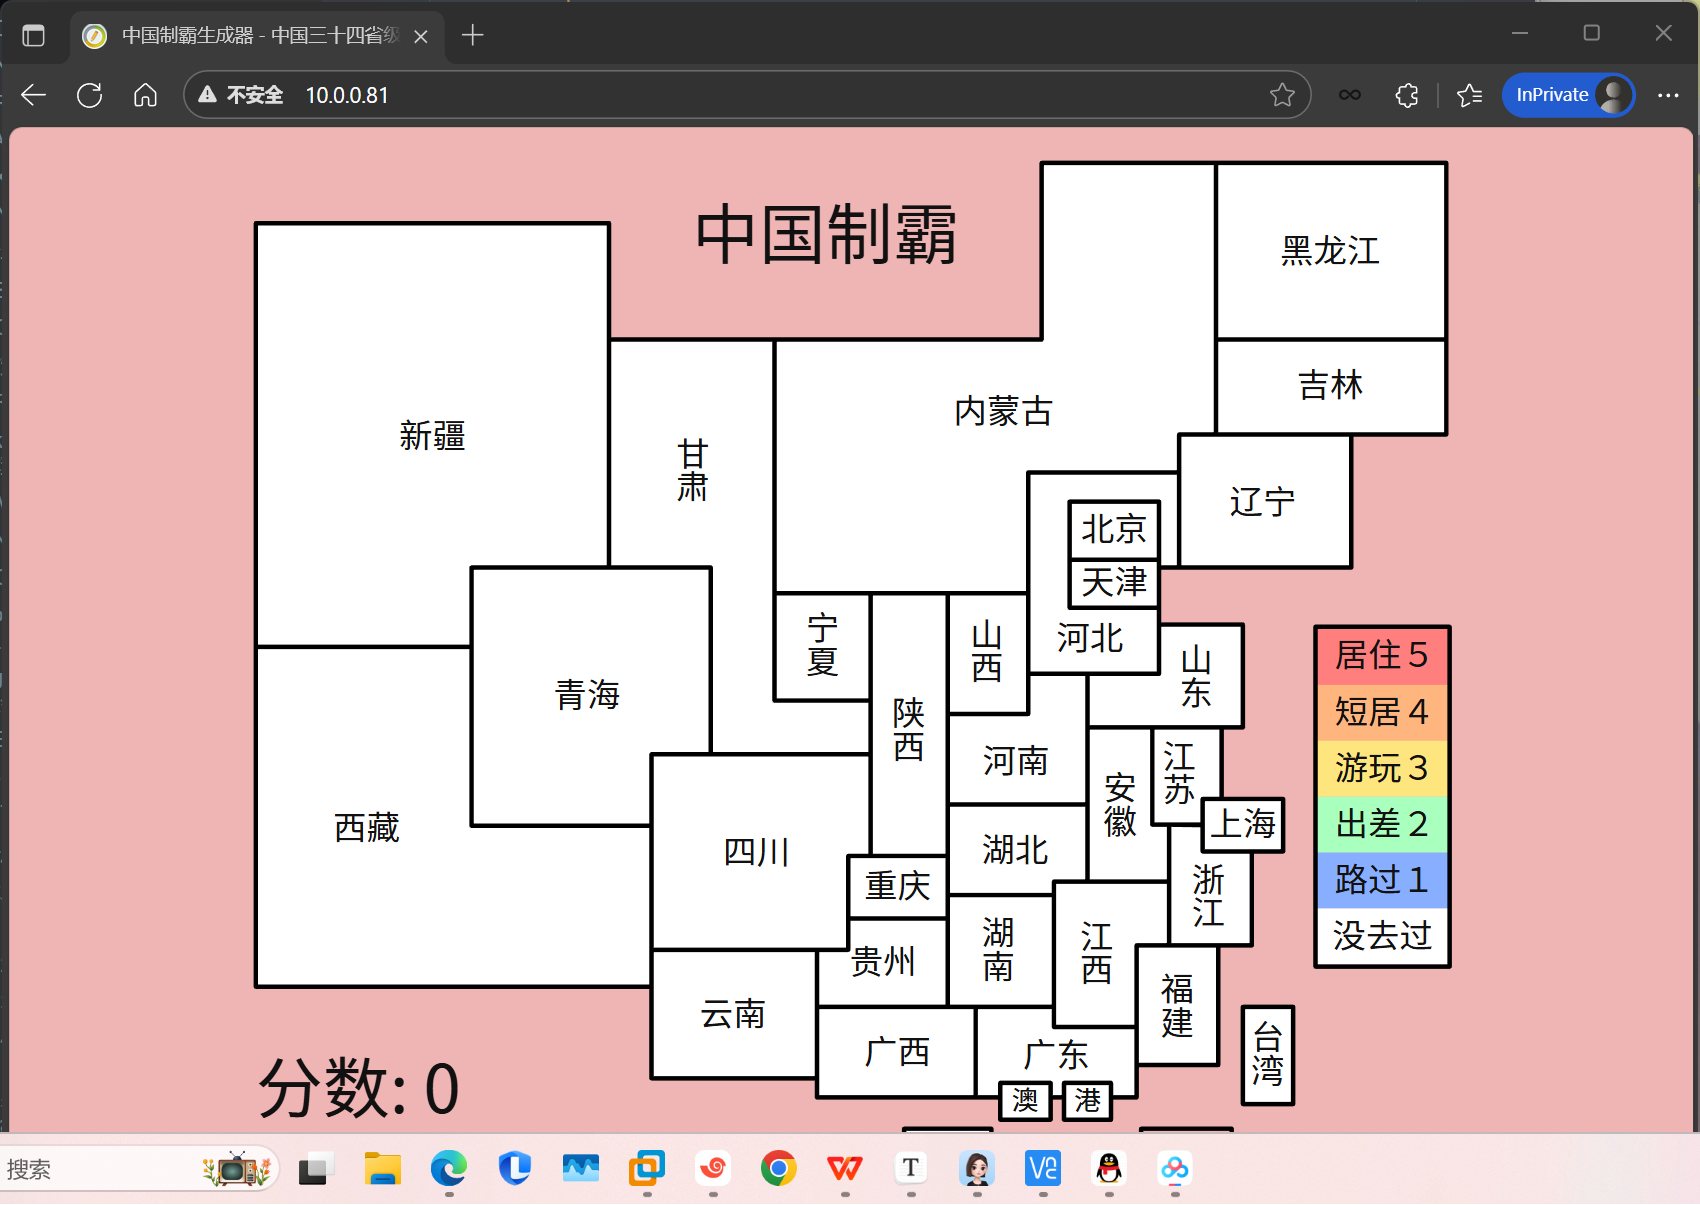Open File Explorer from the taskbar
This screenshot has width=1700, height=1205.
(382, 1168)
